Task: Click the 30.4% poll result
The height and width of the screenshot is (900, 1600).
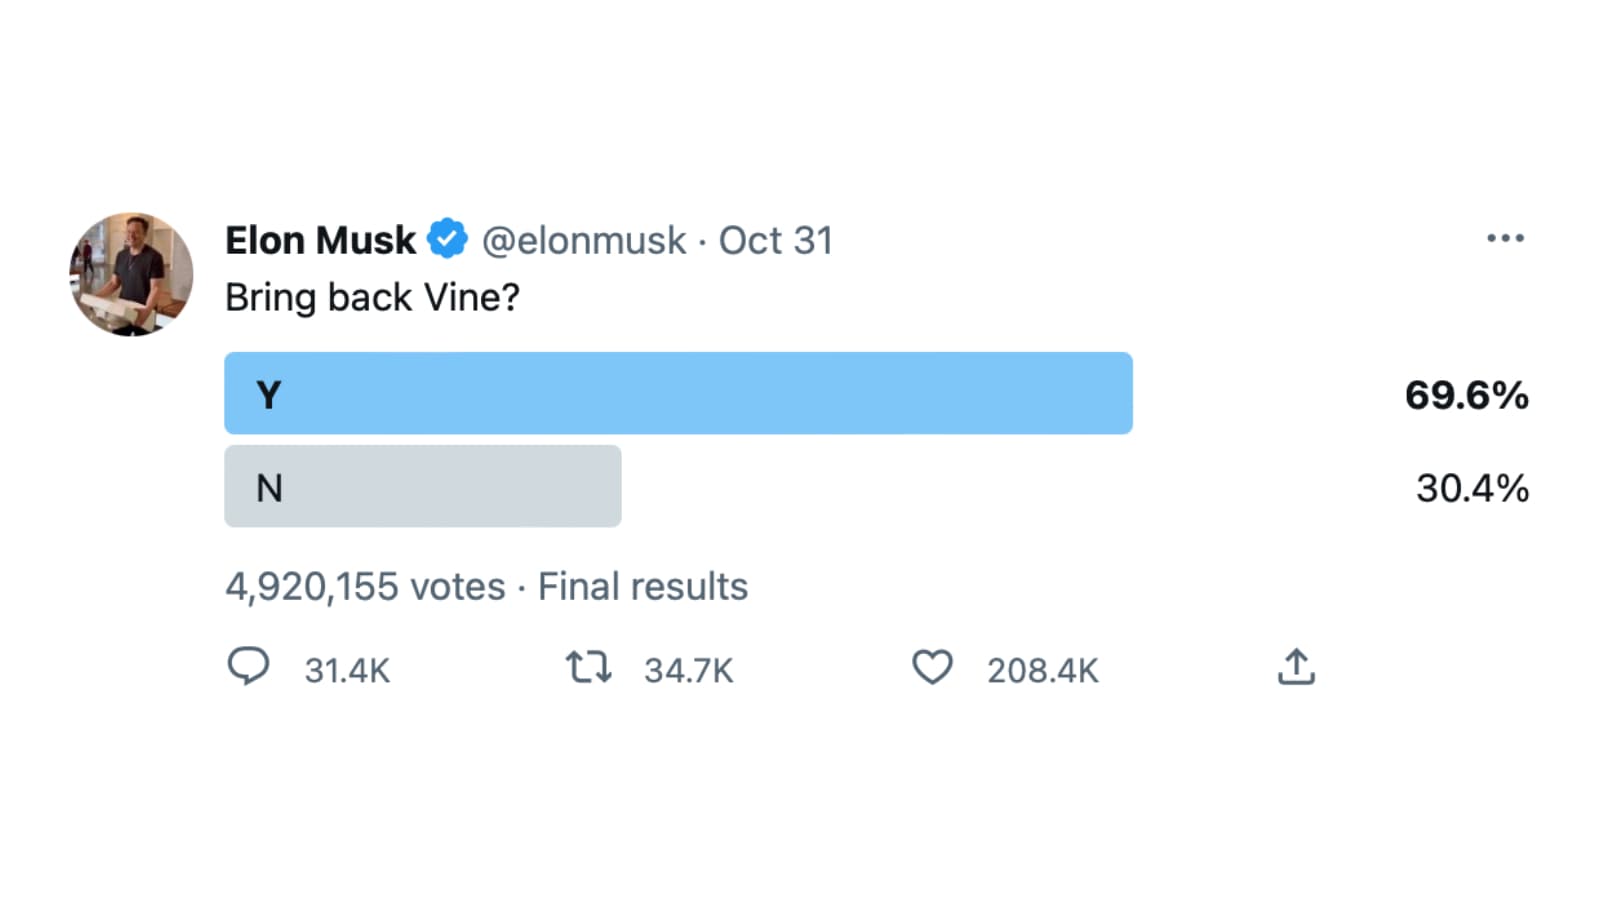Action: point(1472,488)
